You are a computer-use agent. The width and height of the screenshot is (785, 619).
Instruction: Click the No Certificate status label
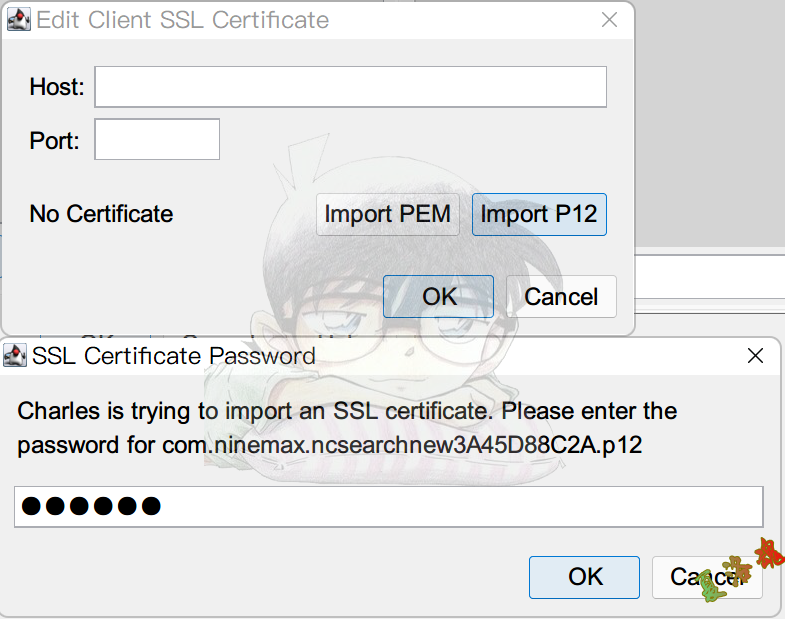(x=101, y=213)
